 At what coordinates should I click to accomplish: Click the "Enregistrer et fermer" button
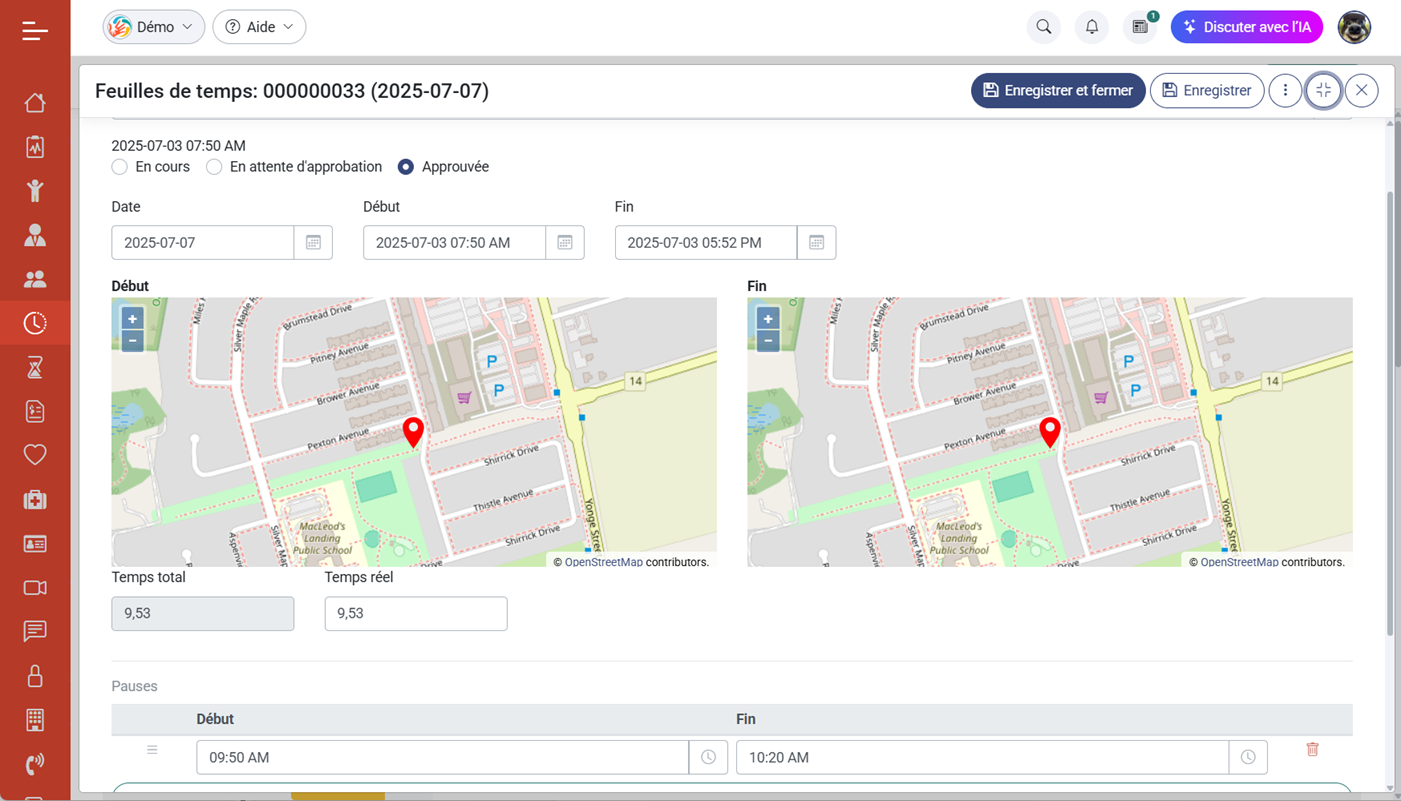pyautogui.click(x=1058, y=91)
